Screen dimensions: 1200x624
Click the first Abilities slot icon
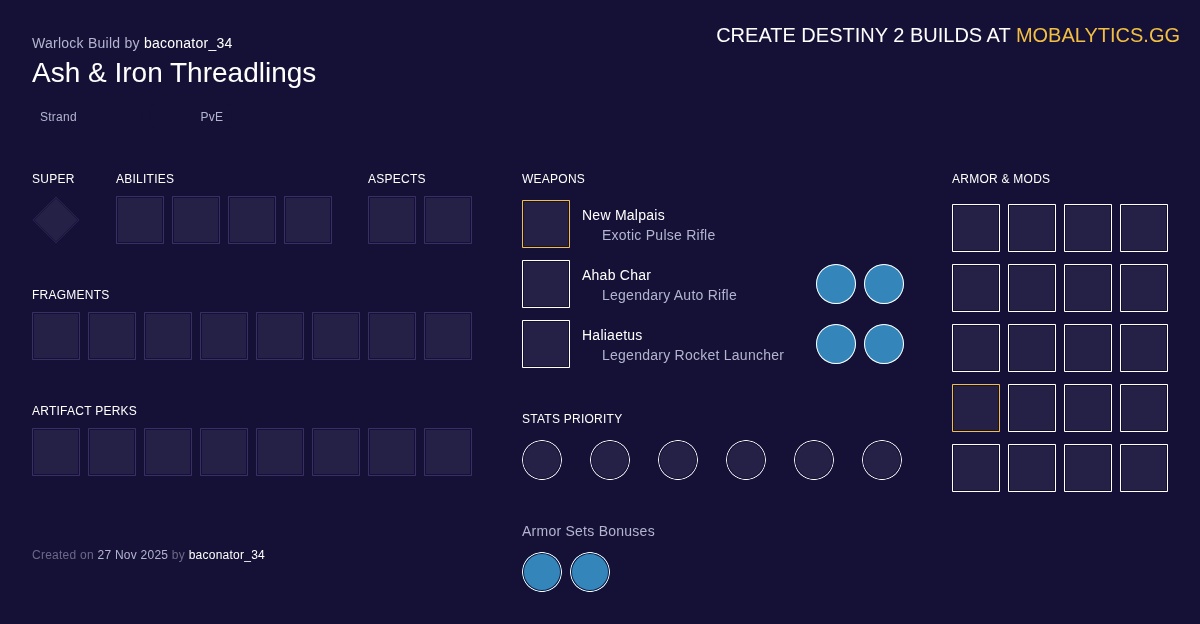click(x=140, y=220)
